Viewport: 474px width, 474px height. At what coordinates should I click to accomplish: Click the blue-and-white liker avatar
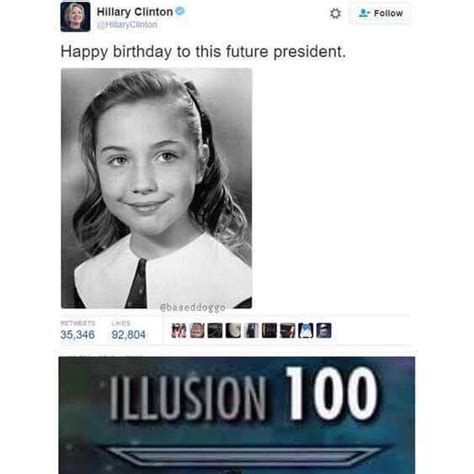pos(306,330)
